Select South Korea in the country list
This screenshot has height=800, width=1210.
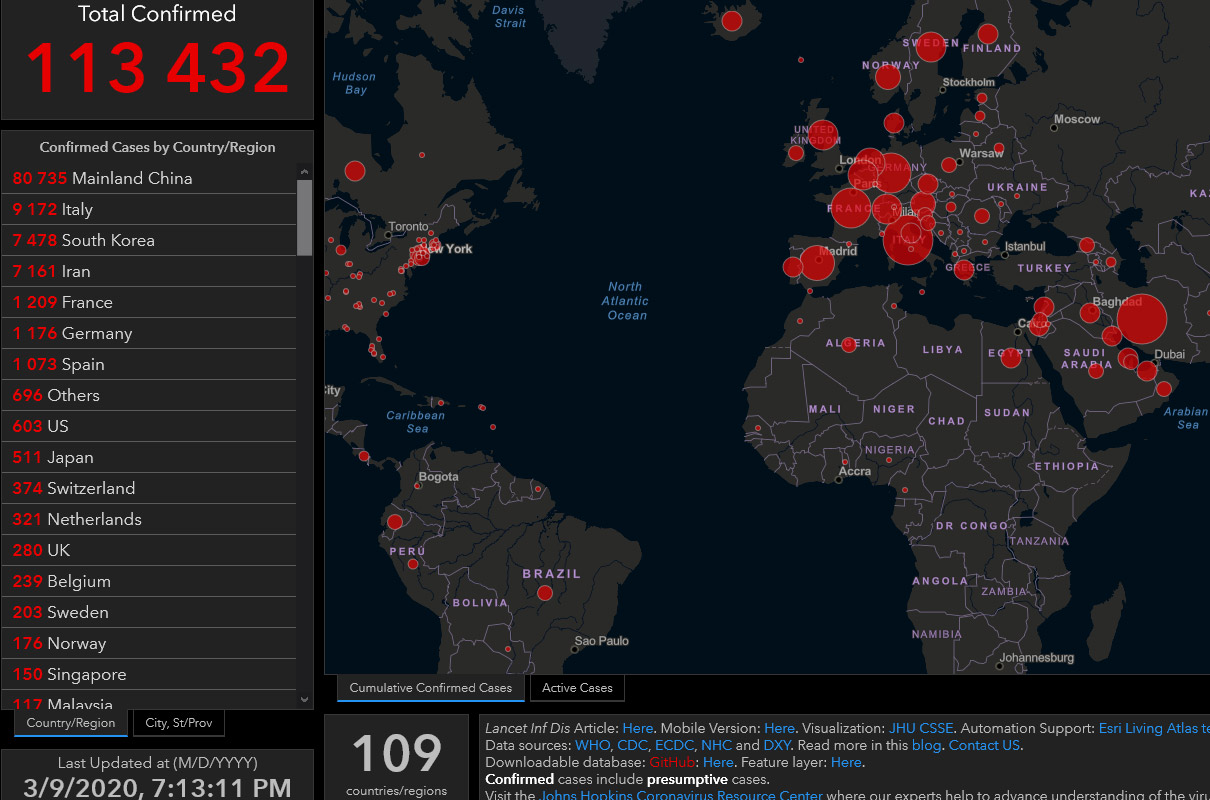coord(149,240)
